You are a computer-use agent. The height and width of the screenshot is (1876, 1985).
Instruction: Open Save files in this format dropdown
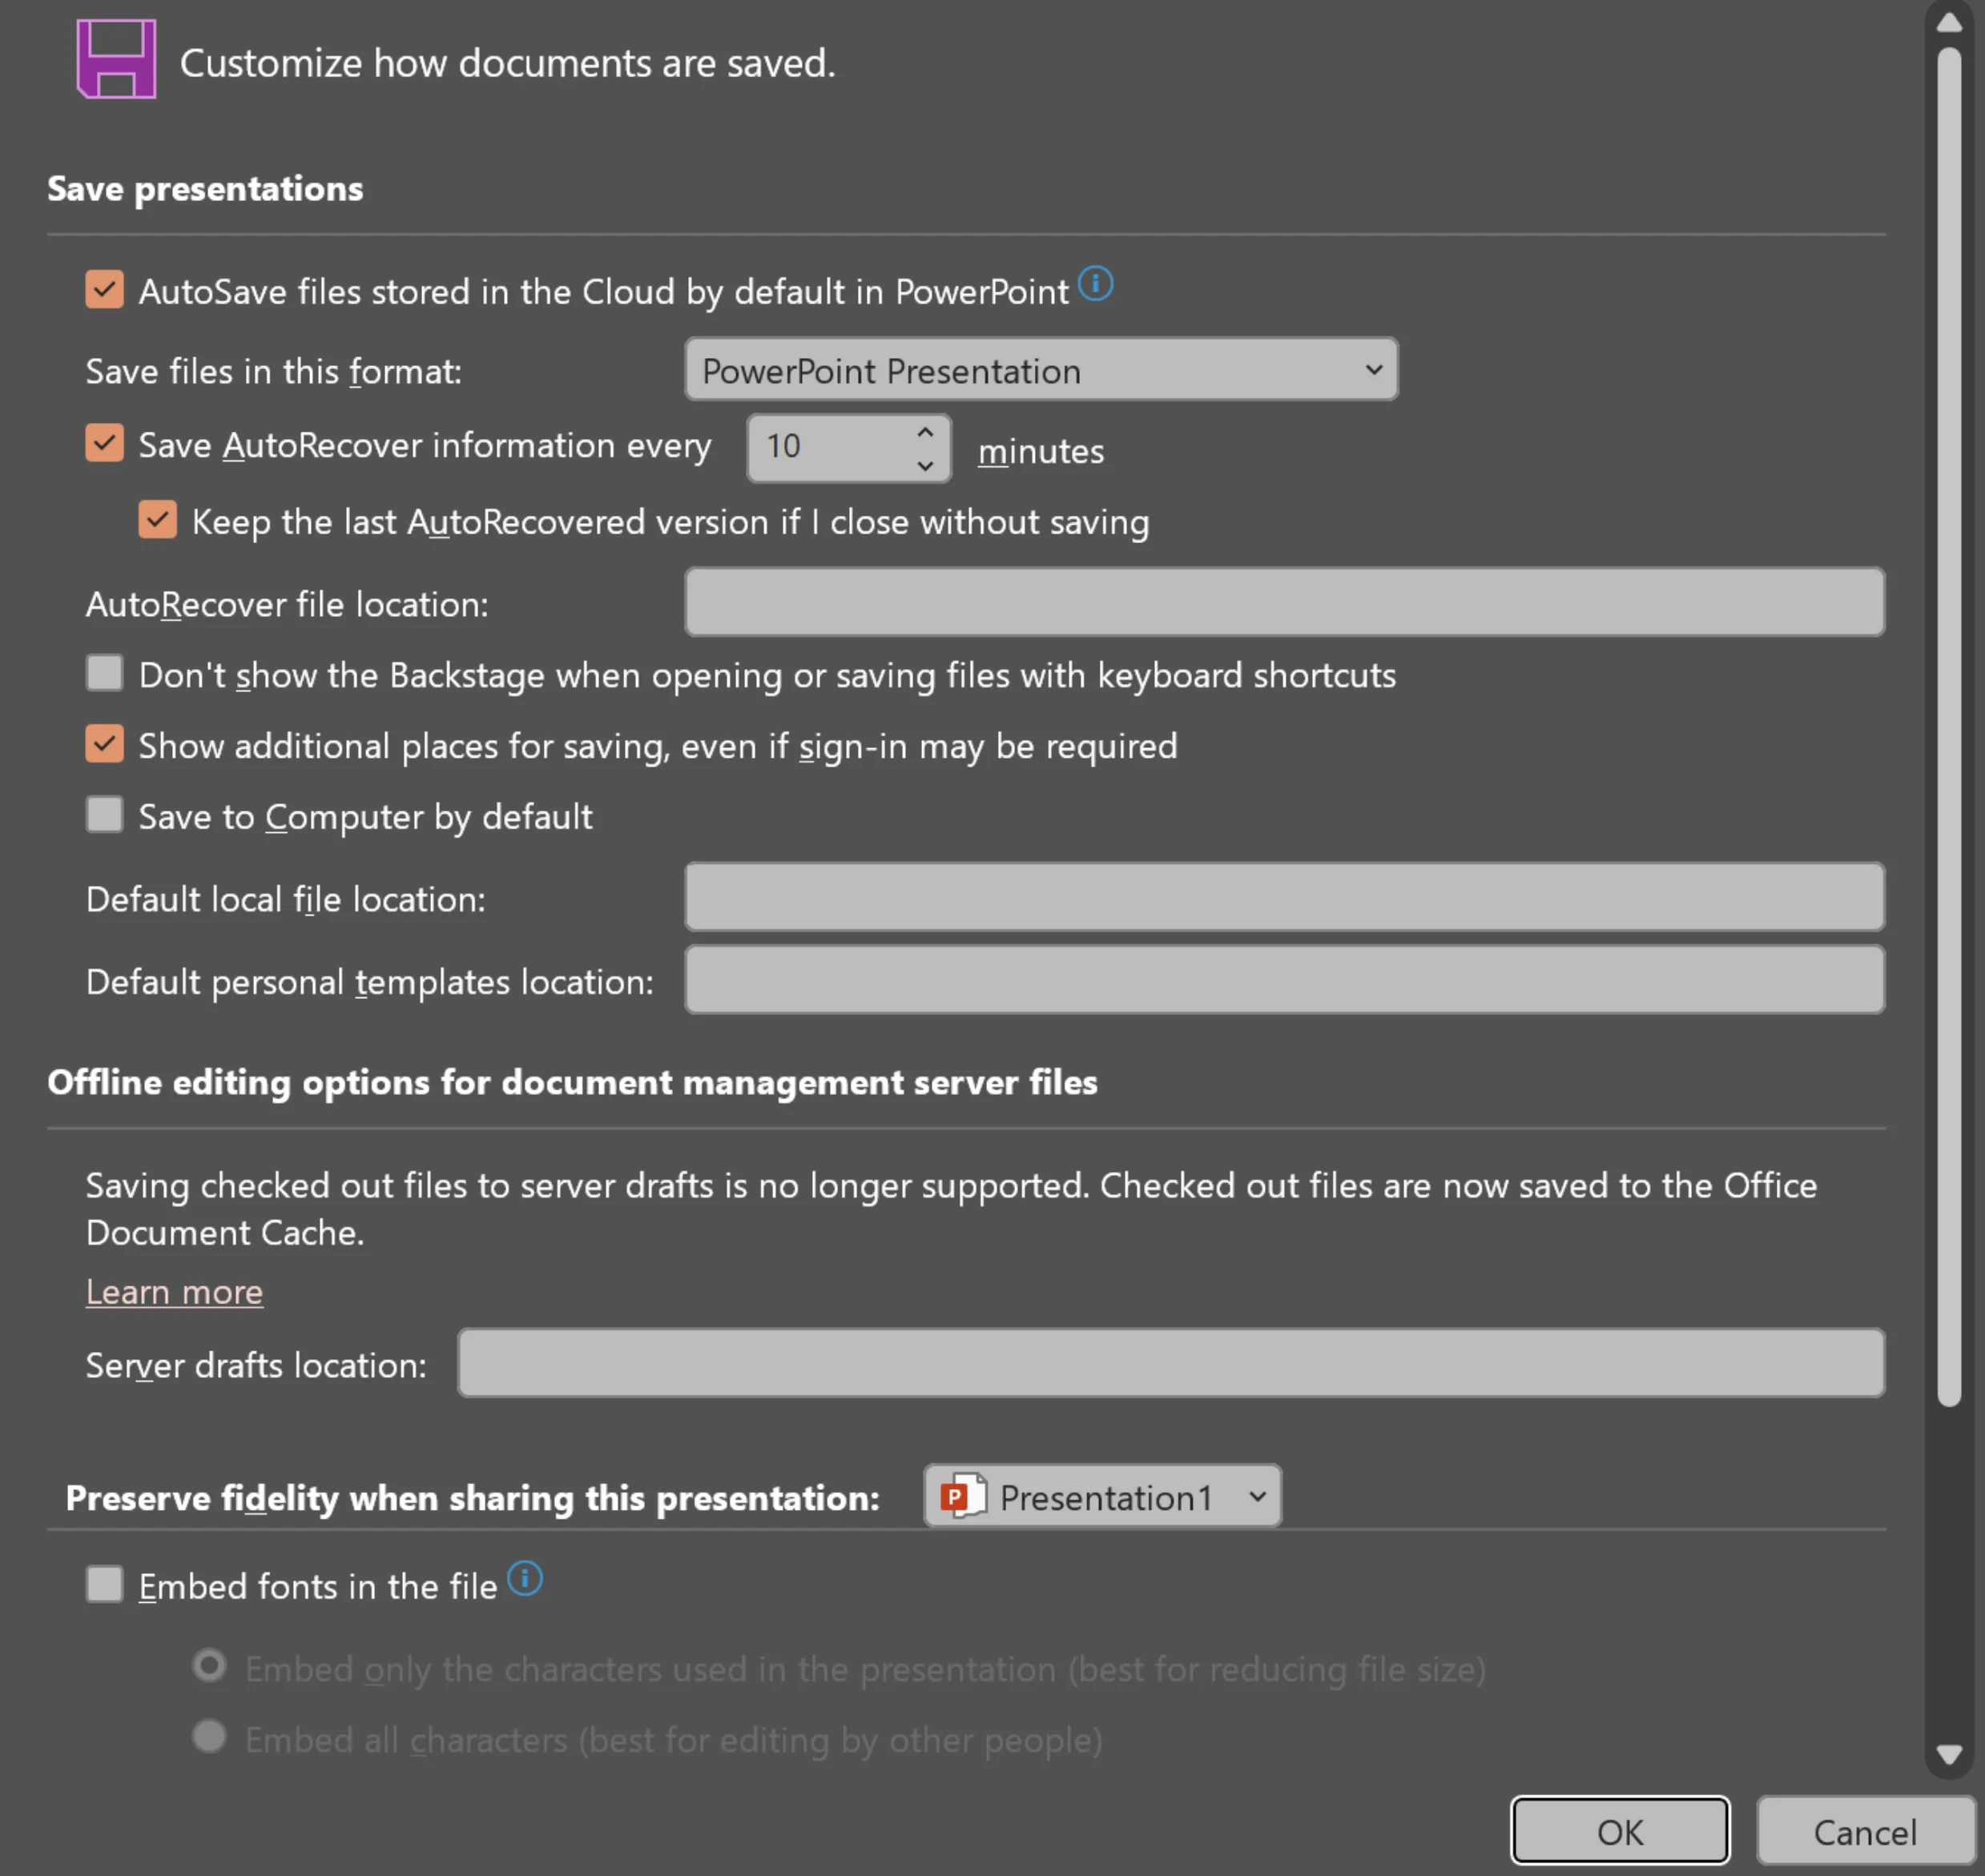(1040, 370)
